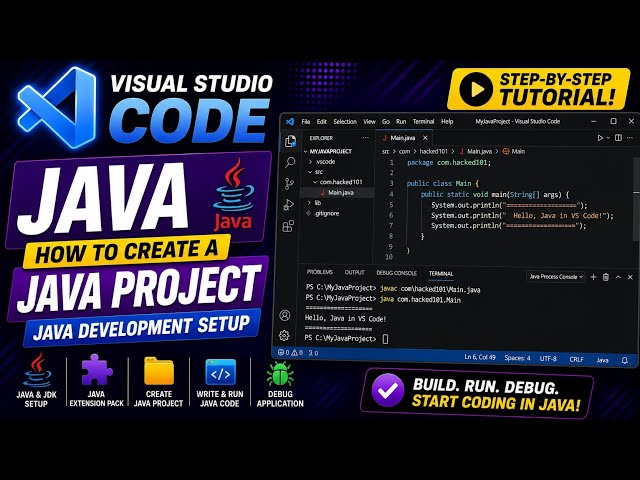Switch to the Problems panel tab

click(320, 272)
